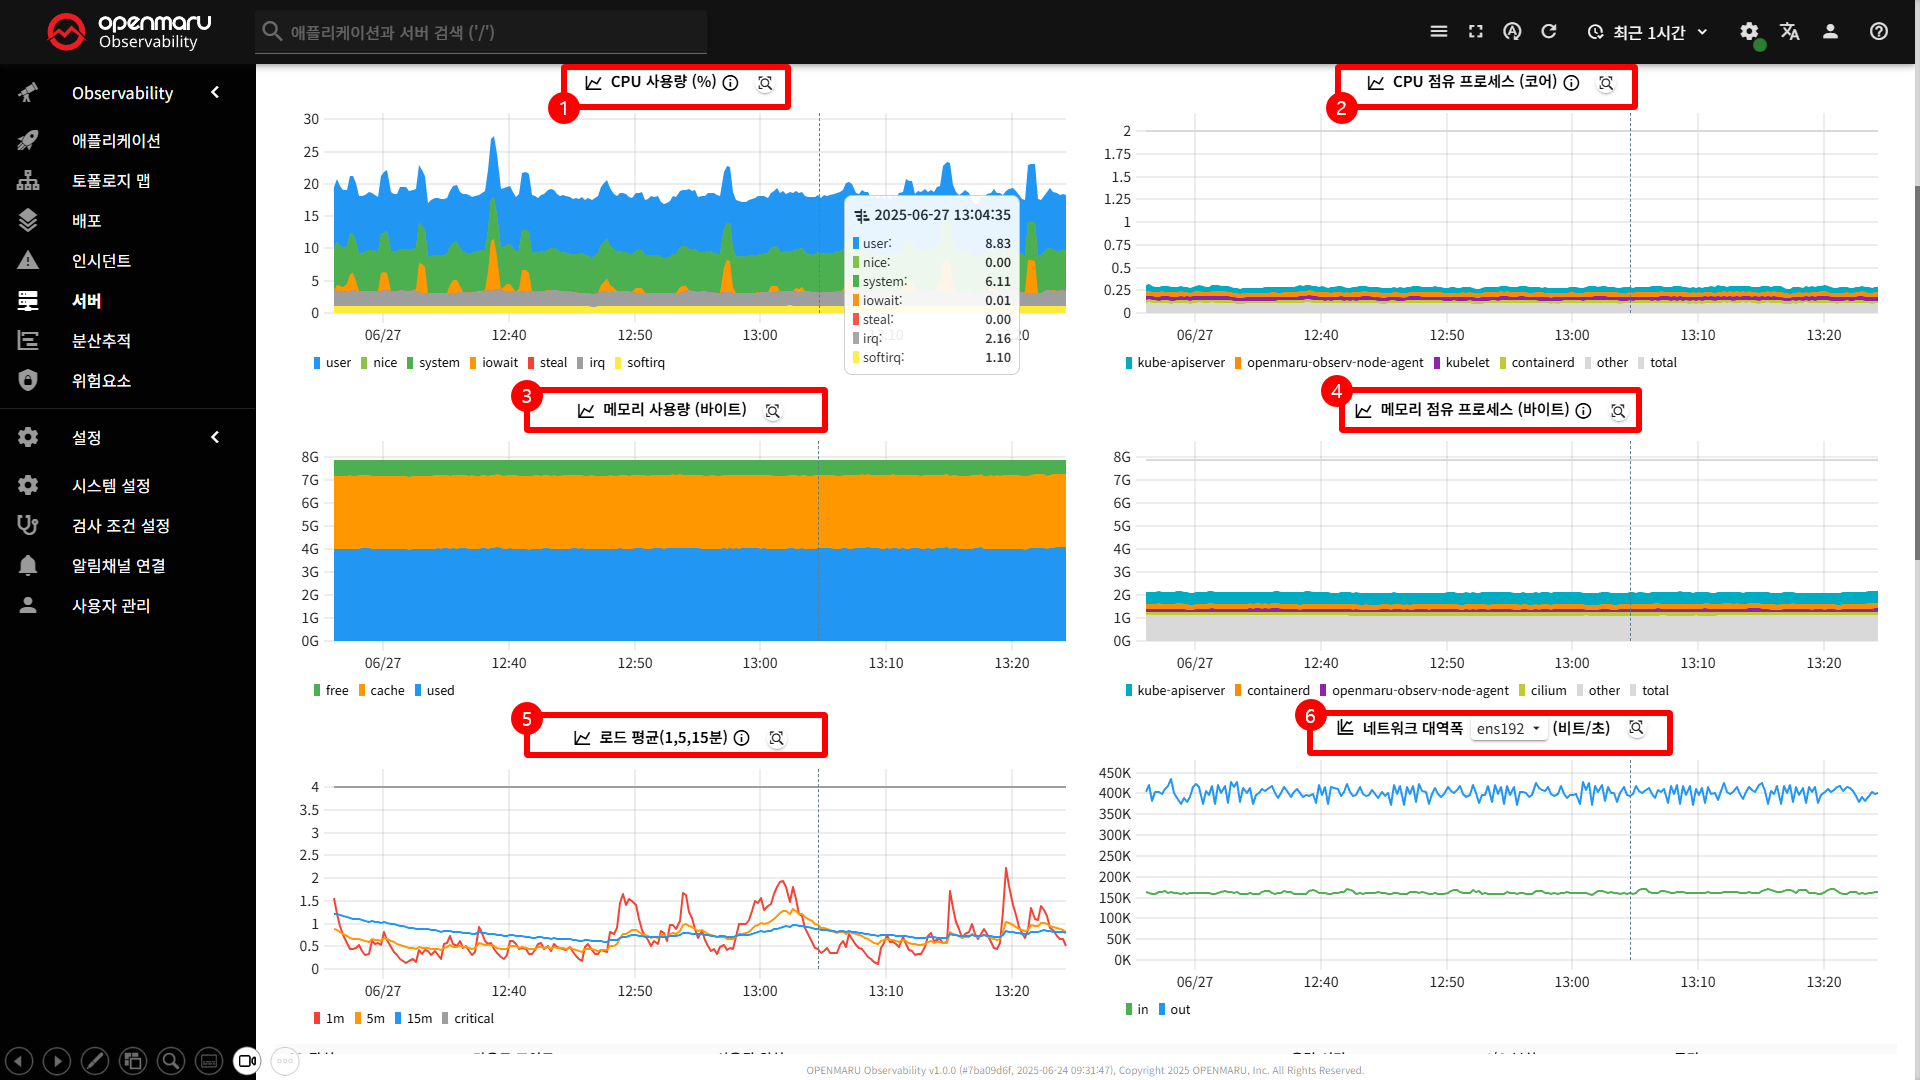Open the ens192 network interface dropdown
The height and width of the screenshot is (1080, 1920).
[1508, 729]
